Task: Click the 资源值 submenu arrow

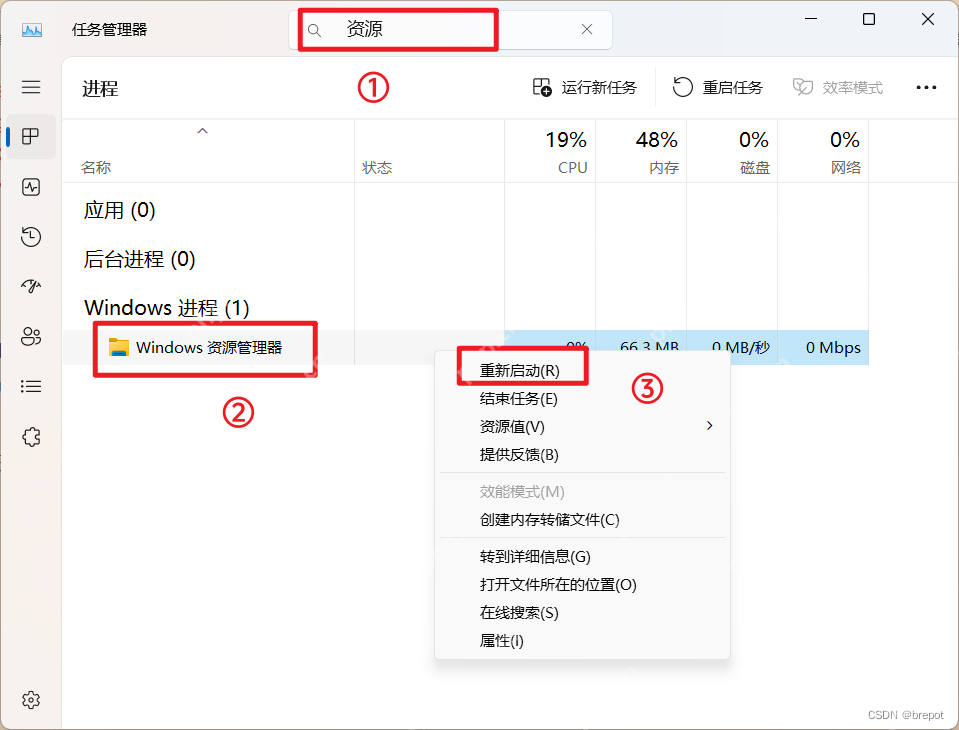Action: click(x=709, y=426)
